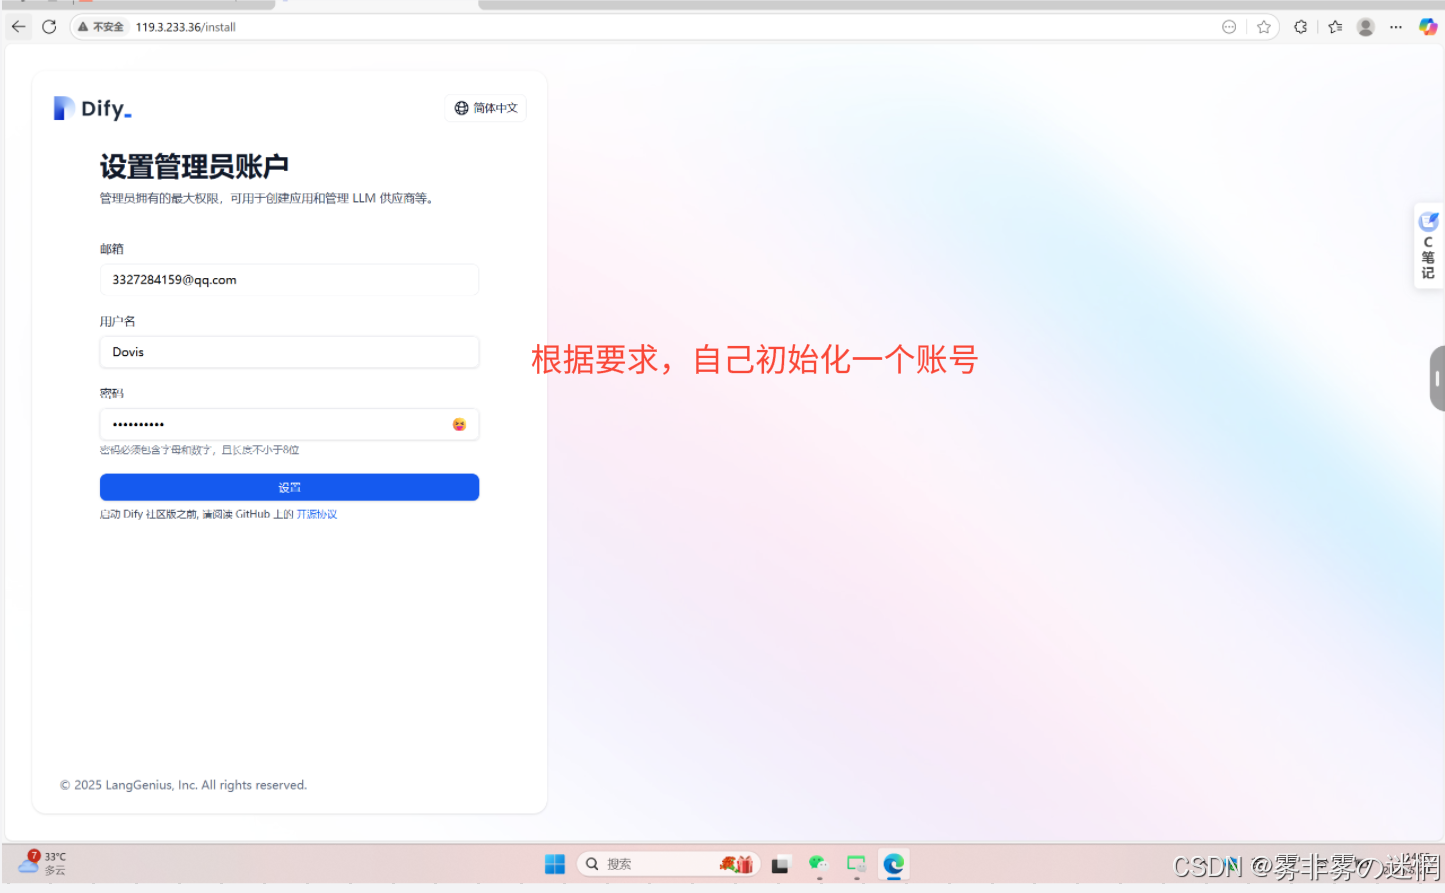1445x893 pixels.
Task: Open the weather widget showing 33°C
Action: pos(43,863)
